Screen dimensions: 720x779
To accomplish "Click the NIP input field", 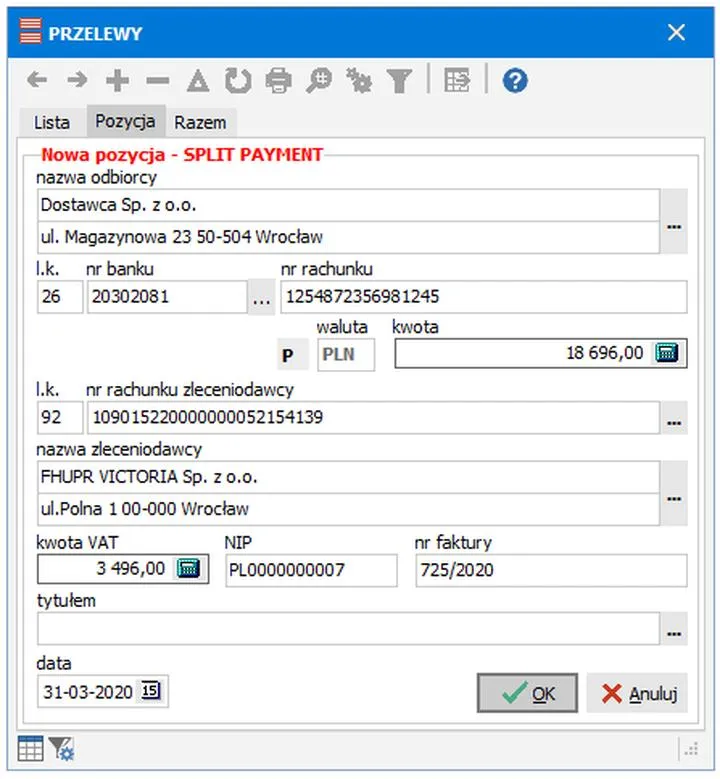I will pyautogui.click(x=311, y=570).
